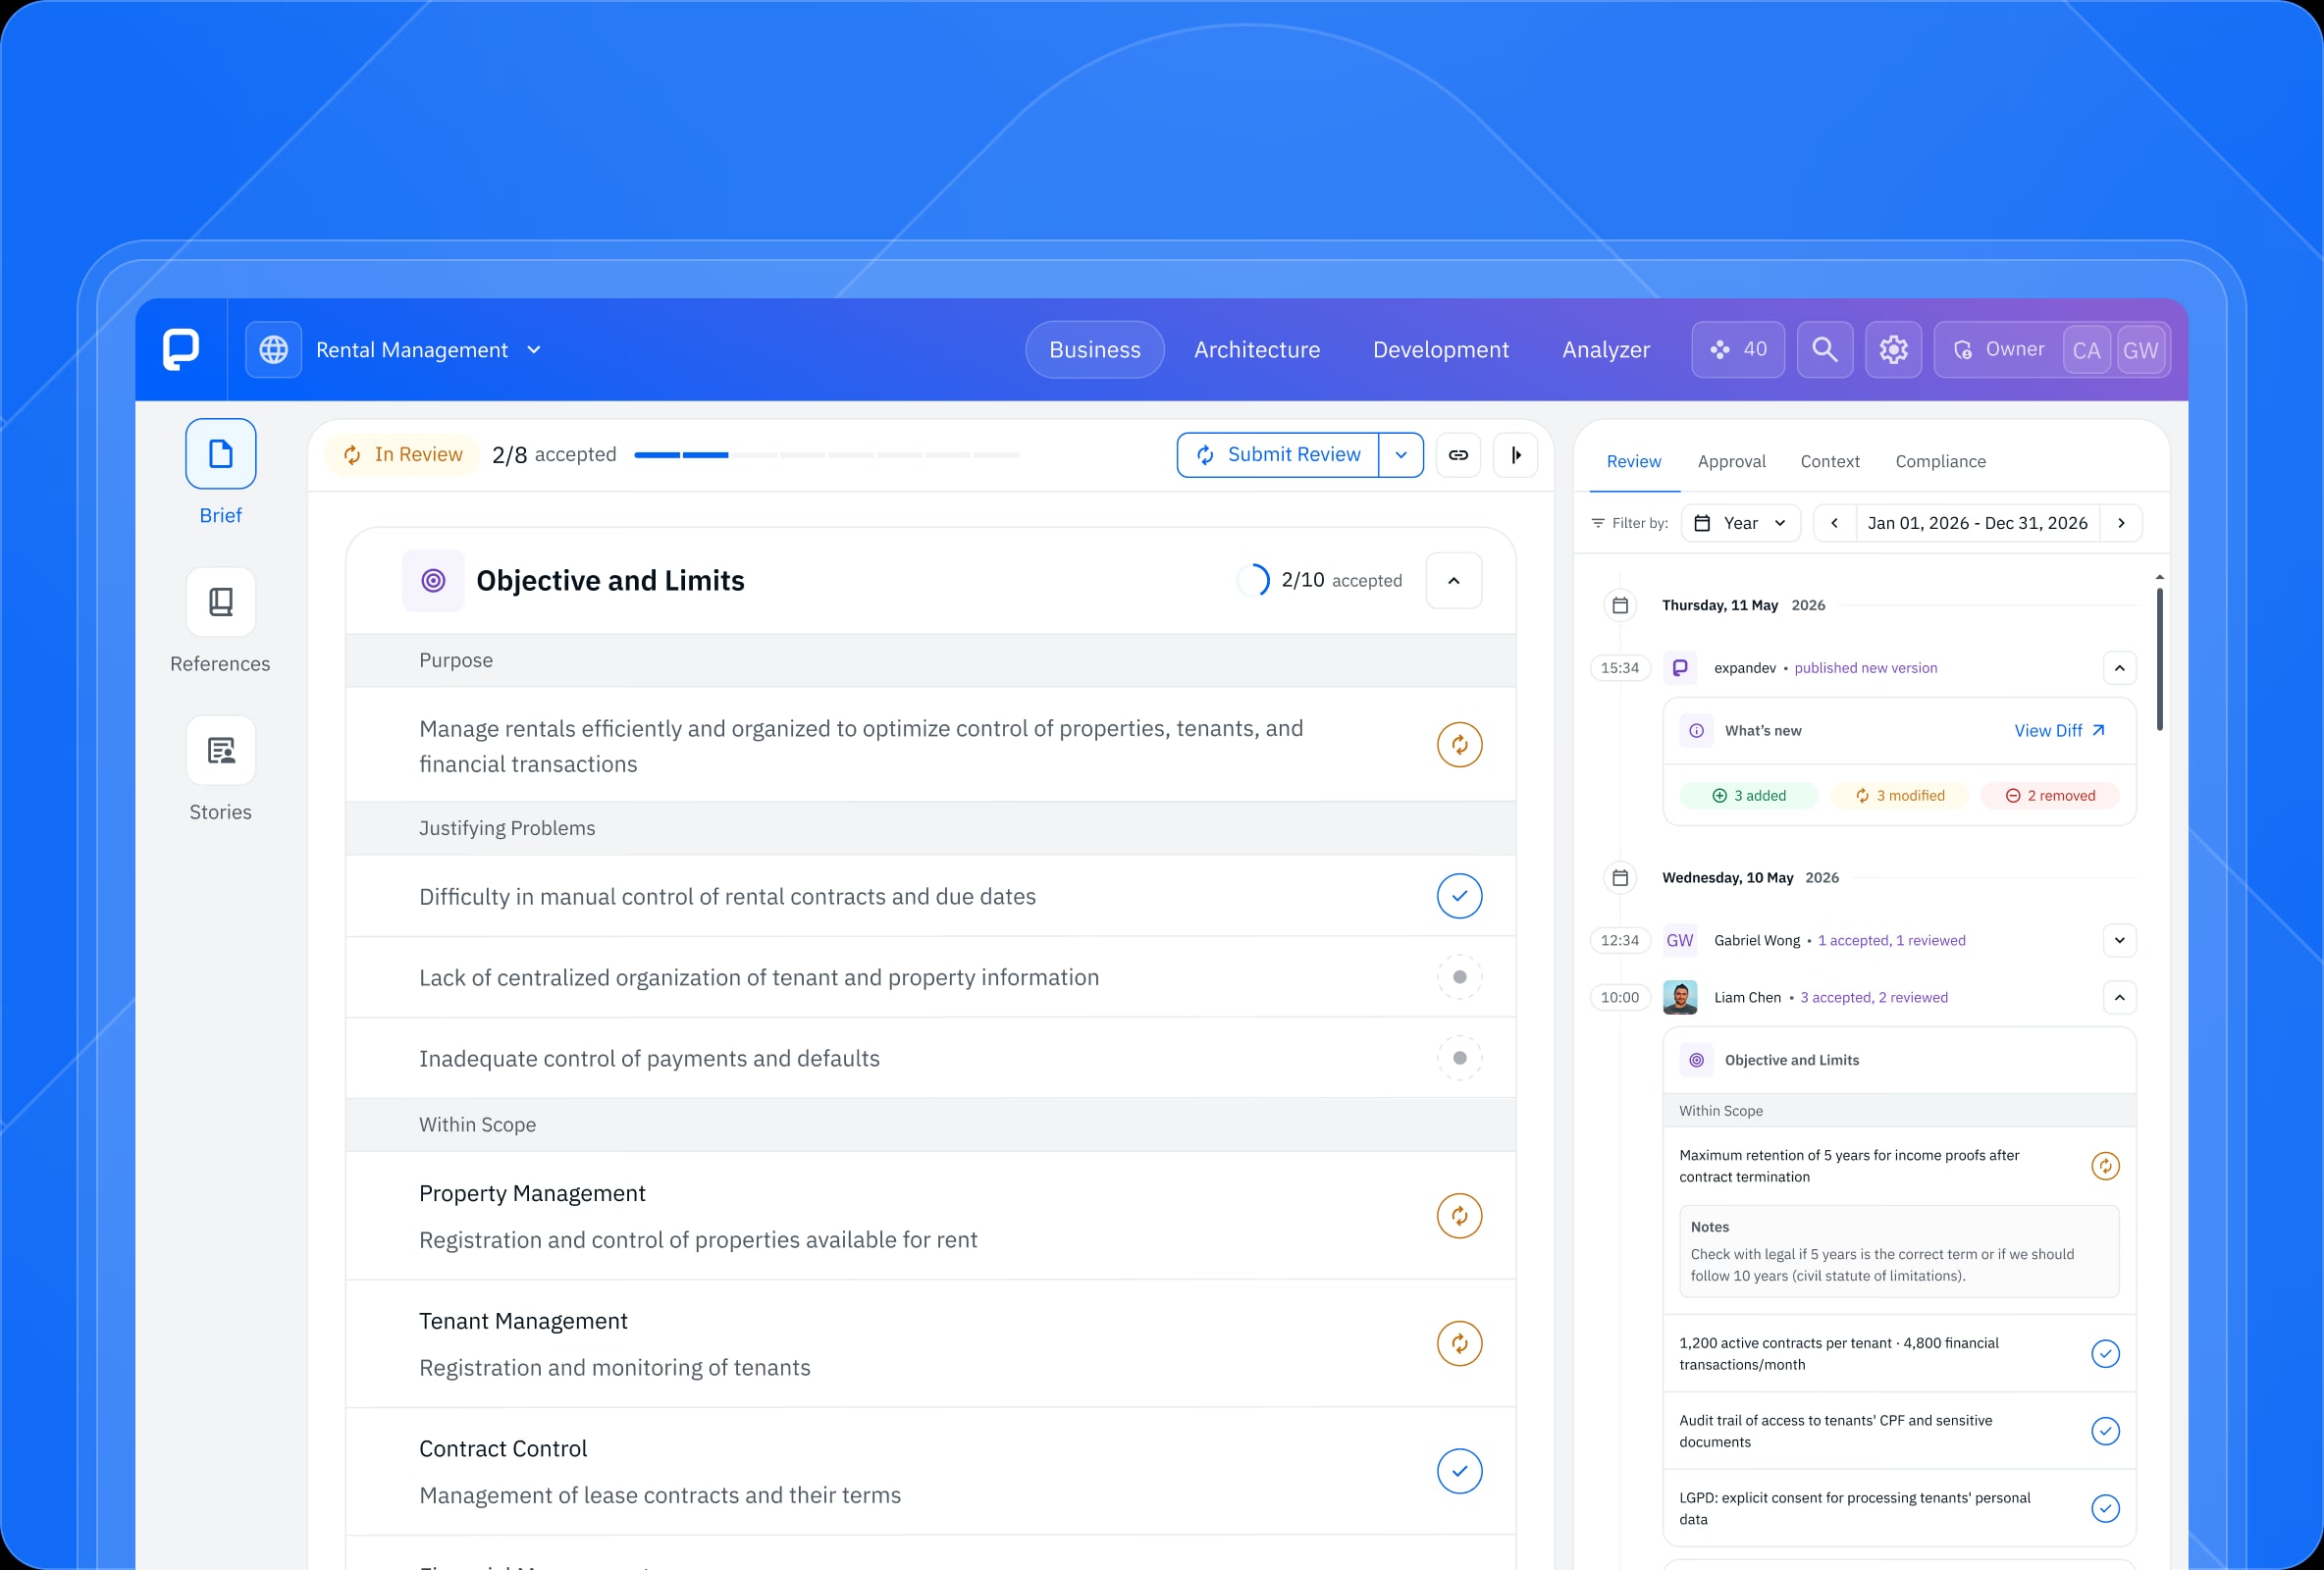Click the filter icon beside Filter by
Image resolution: width=2324 pixels, height=1570 pixels.
pos(1598,523)
